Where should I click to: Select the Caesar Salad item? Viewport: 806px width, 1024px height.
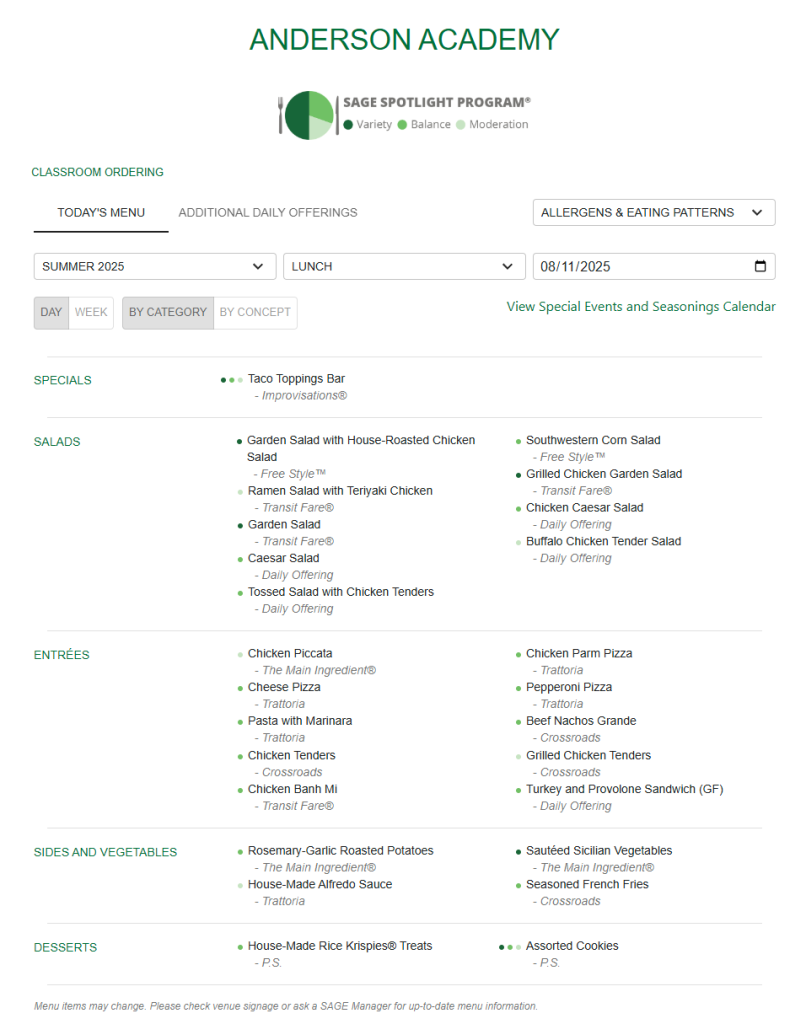283,558
